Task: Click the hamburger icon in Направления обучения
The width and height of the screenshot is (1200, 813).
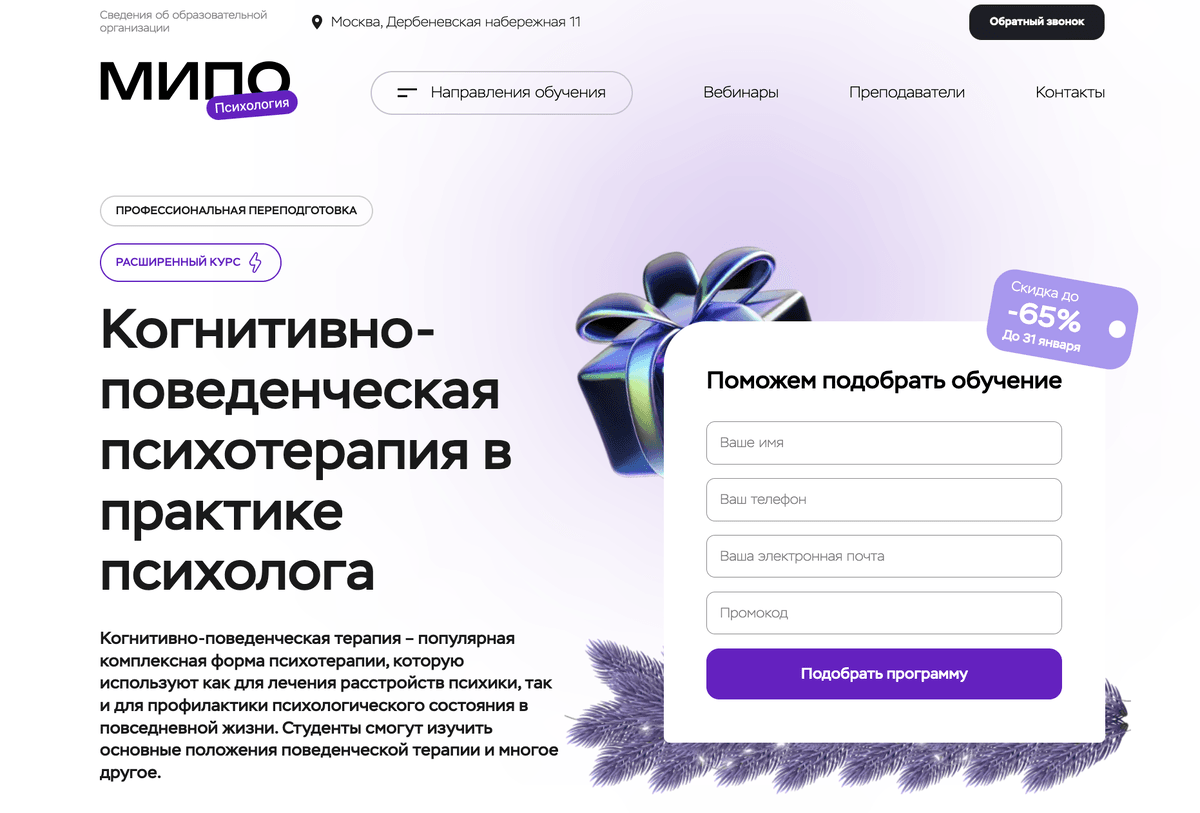Action: click(x=407, y=93)
